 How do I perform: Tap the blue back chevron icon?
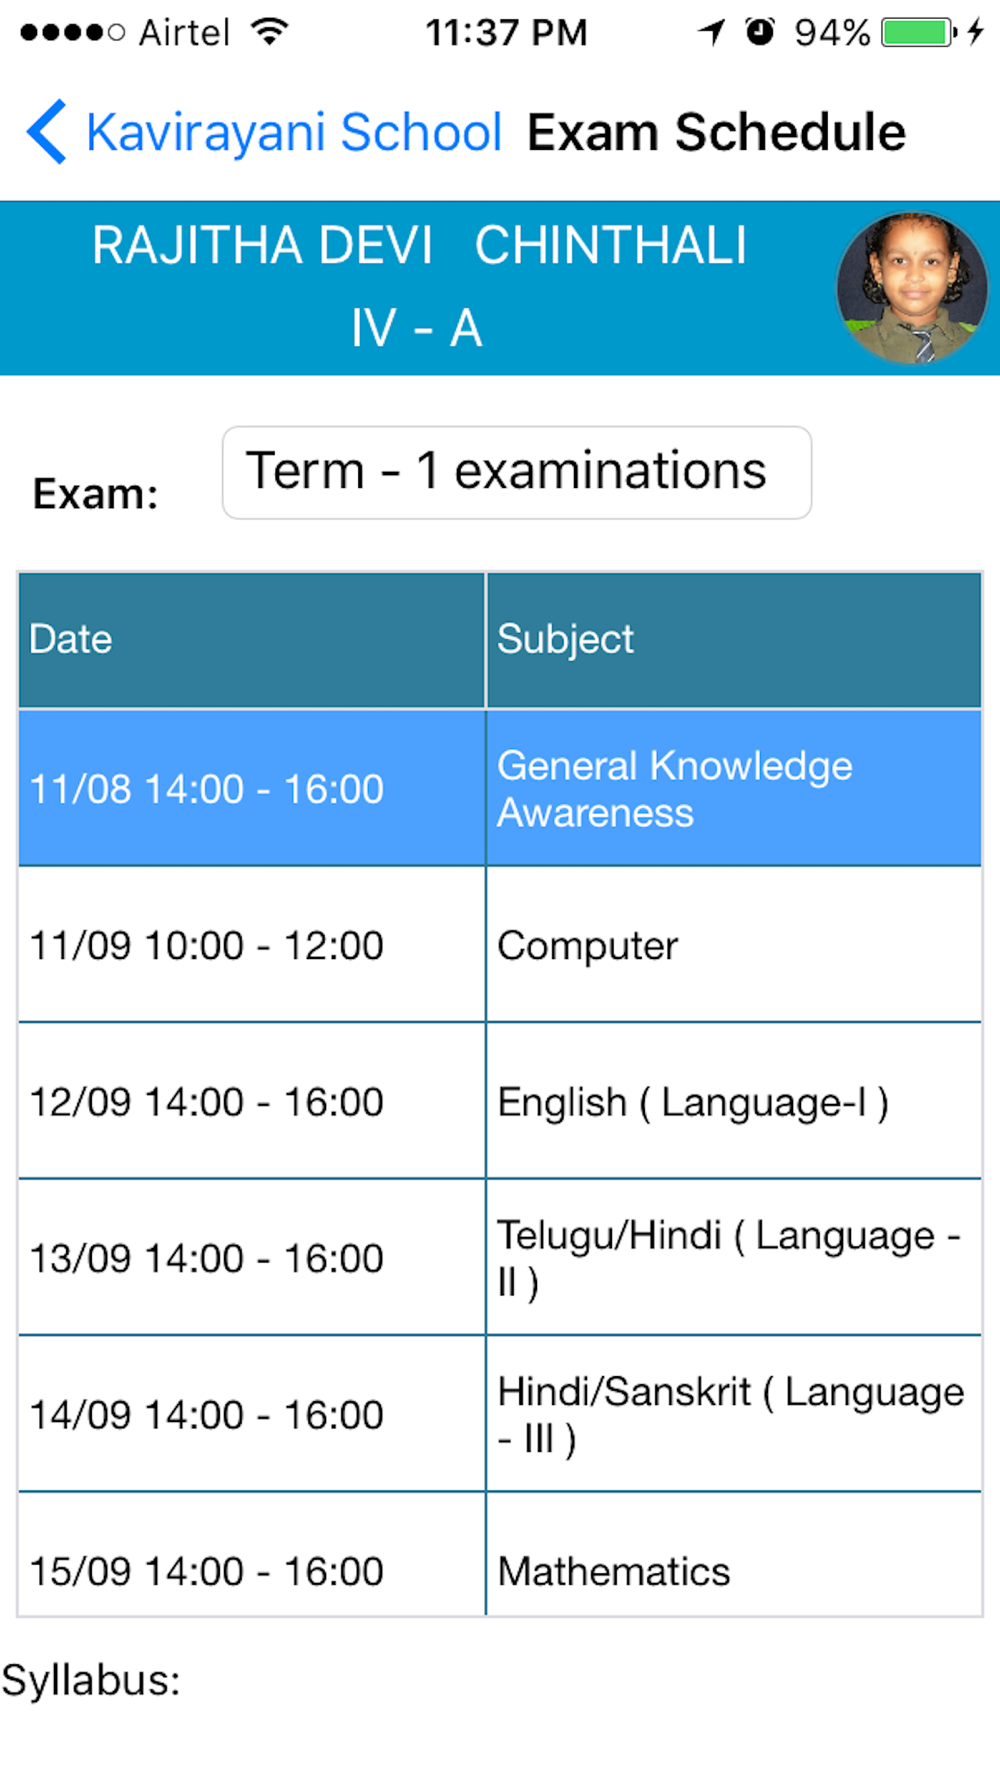coord(47,132)
